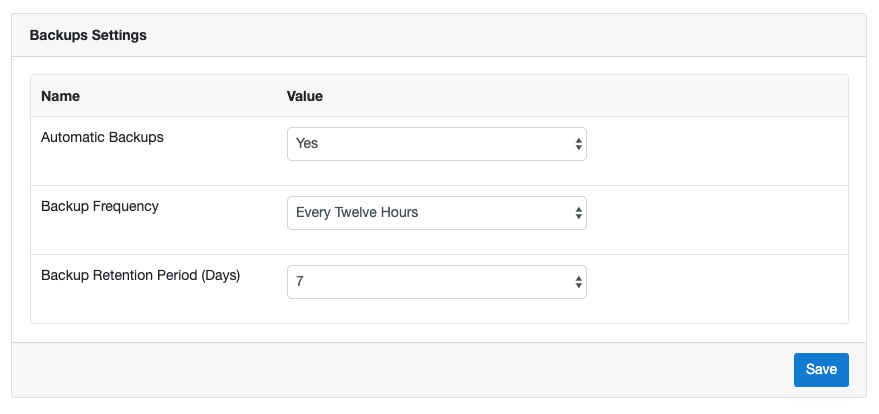879x414 pixels.
Task: Open the Backup Frequency dropdown
Action: [x=437, y=213]
